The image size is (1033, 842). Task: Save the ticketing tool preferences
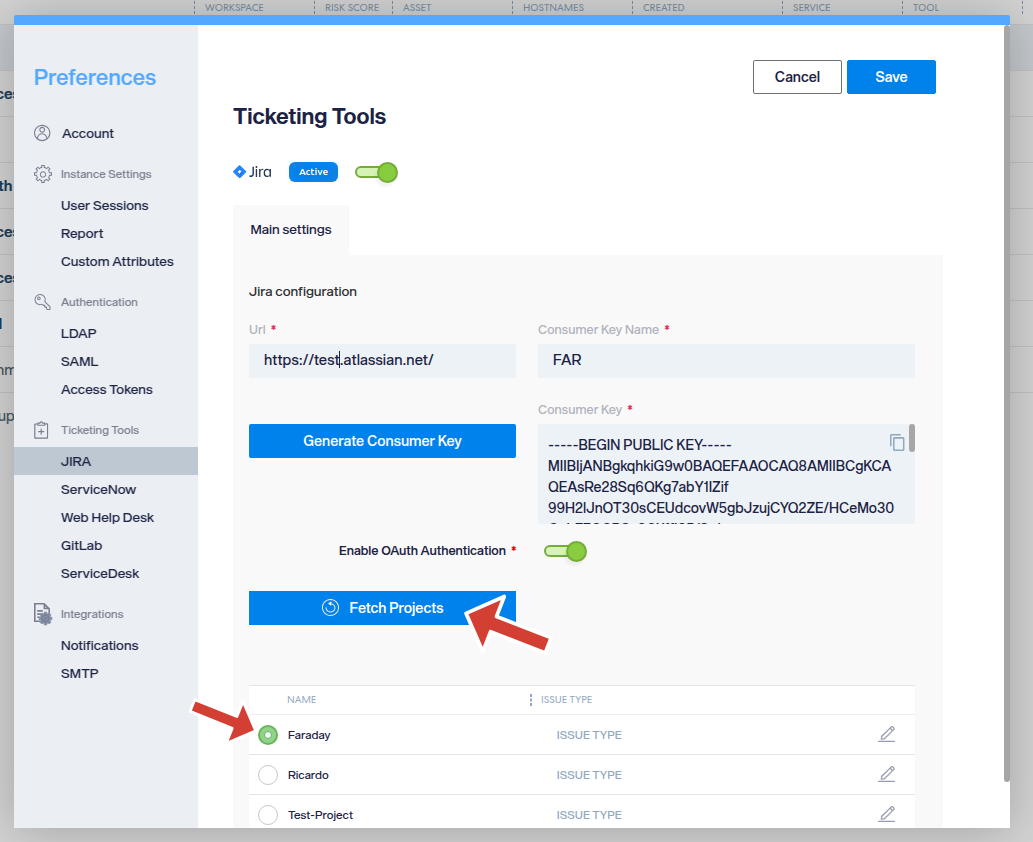(x=891, y=77)
